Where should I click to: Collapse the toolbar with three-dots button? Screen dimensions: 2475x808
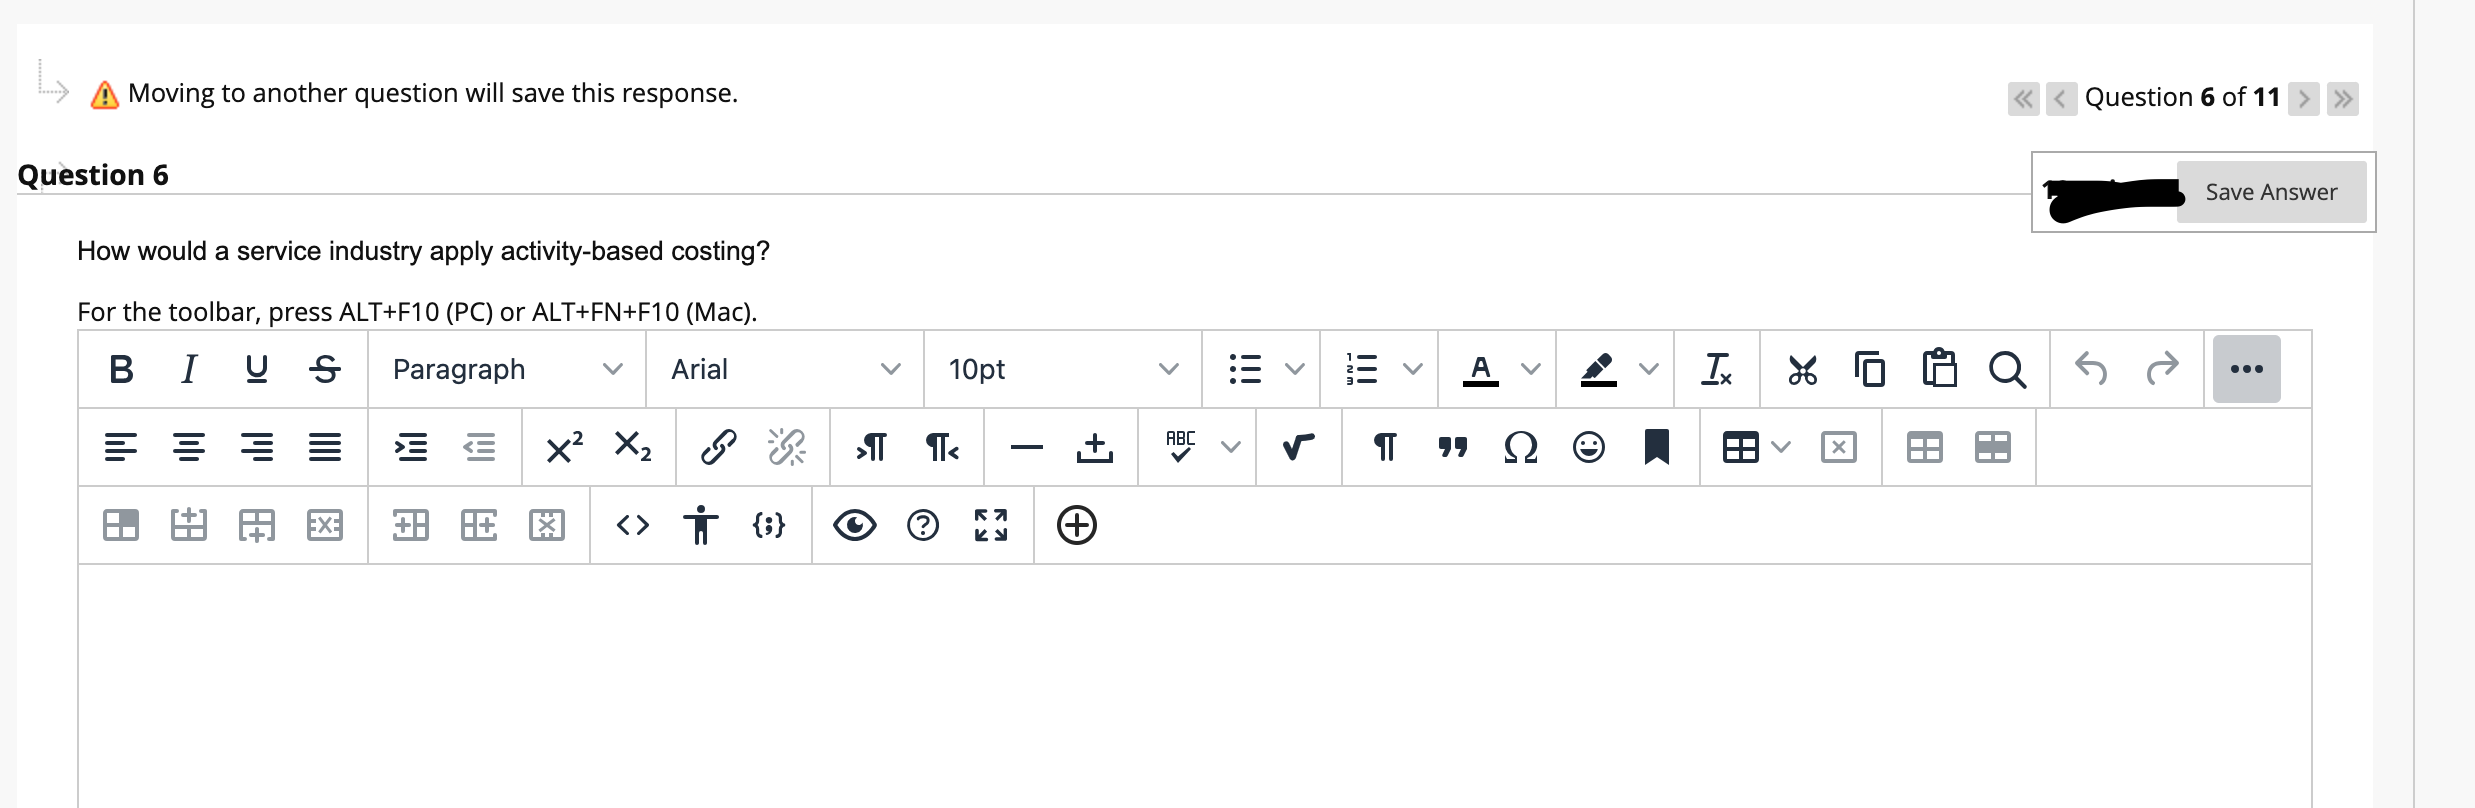pos(2247,369)
